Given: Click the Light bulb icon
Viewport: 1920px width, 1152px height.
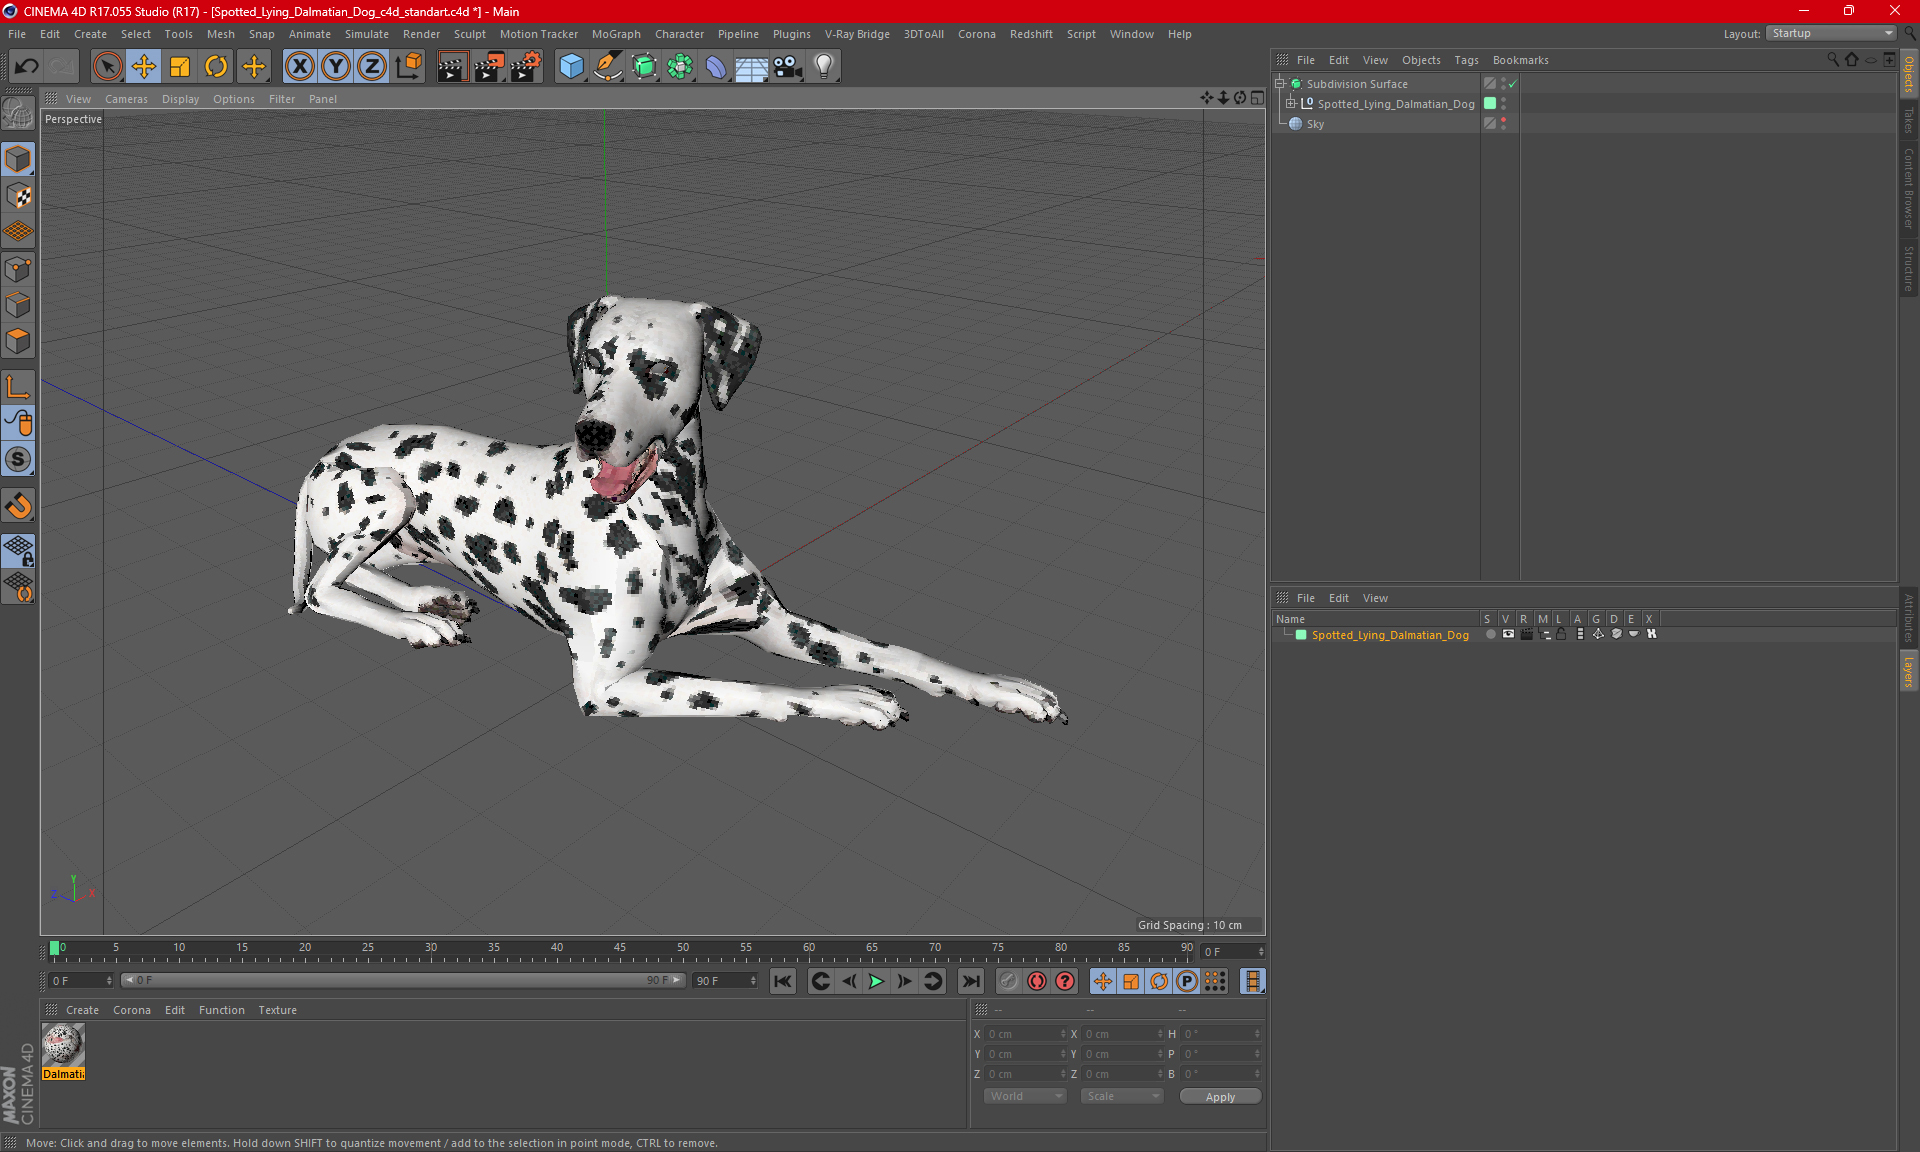Looking at the screenshot, I should 823,66.
